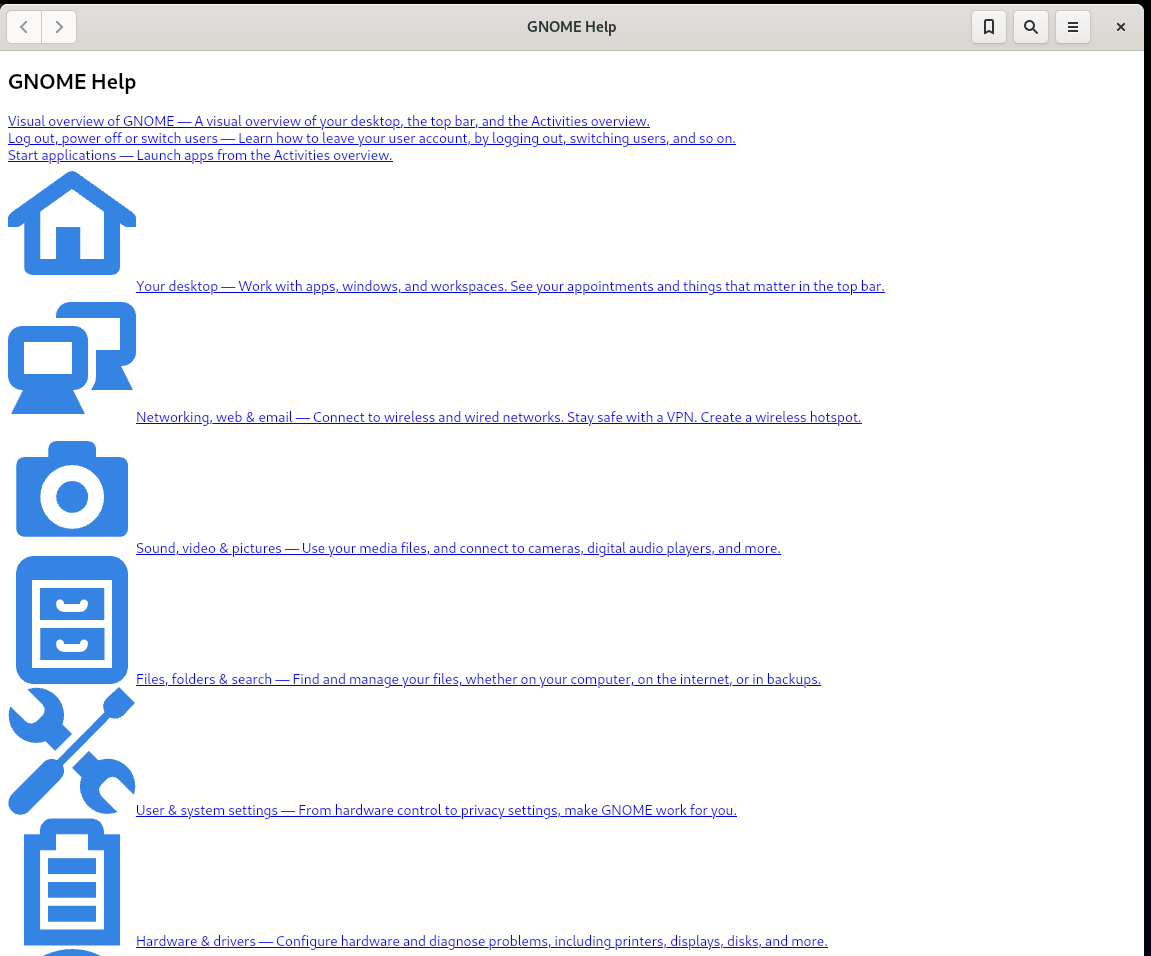
Task: Click the file cabinet icon for Files
Action: click(x=72, y=620)
